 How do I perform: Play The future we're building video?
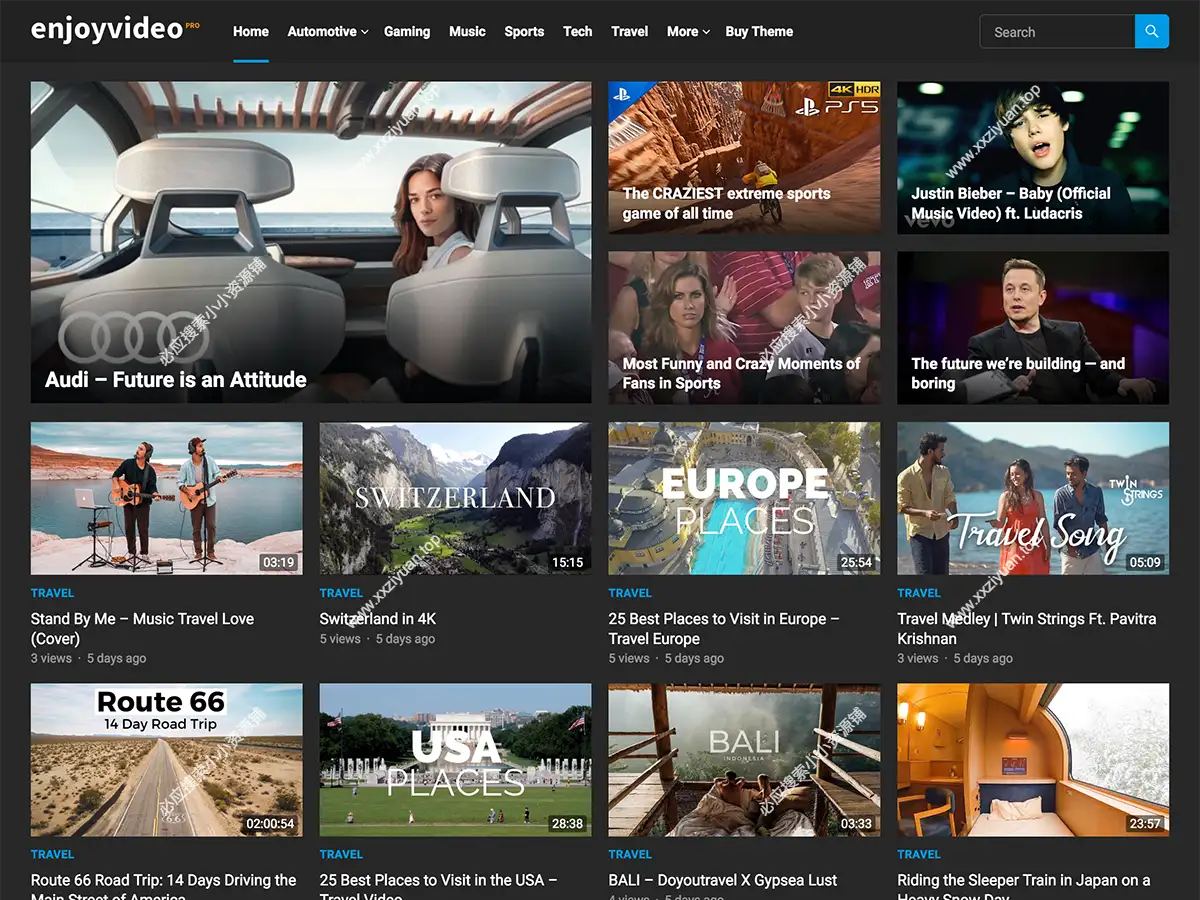click(x=1032, y=327)
